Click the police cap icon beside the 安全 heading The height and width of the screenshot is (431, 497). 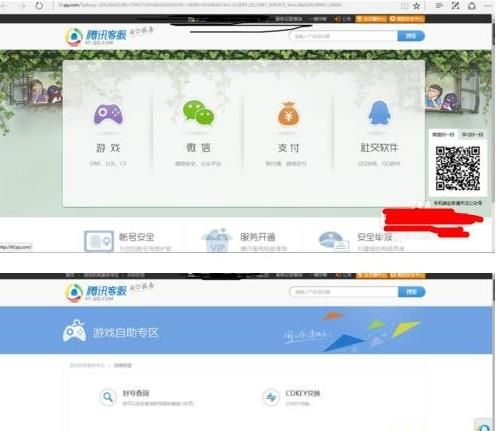333,241
